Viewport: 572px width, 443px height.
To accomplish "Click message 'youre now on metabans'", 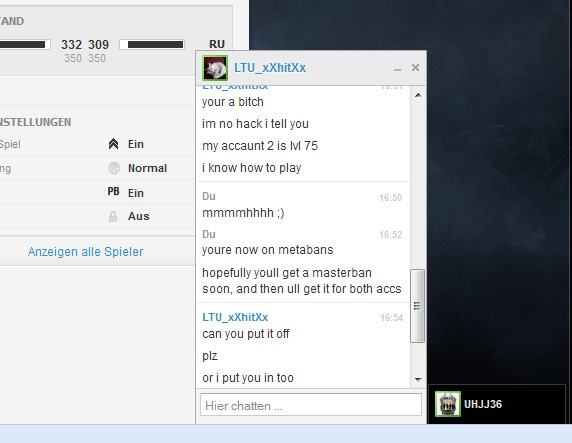I will tap(268, 250).
